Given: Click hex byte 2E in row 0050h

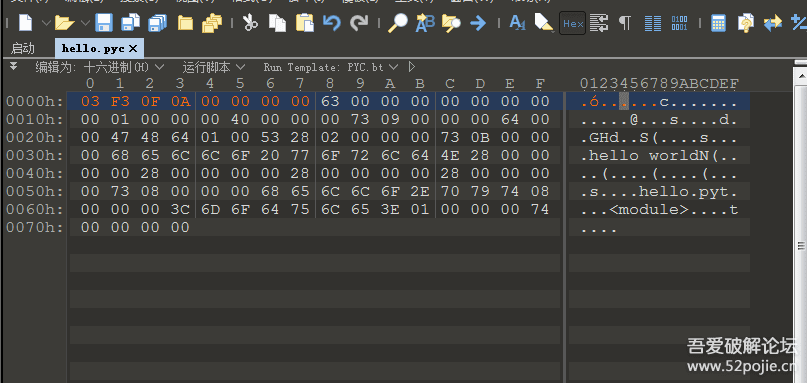Looking at the screenshot, I should 420,192.
